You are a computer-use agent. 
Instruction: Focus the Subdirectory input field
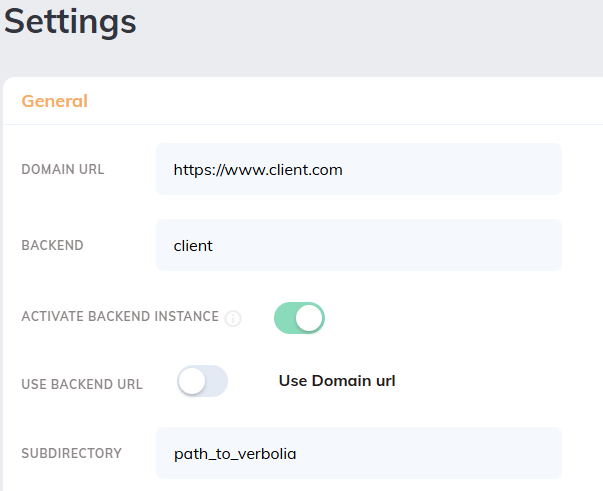click(358, 453)
